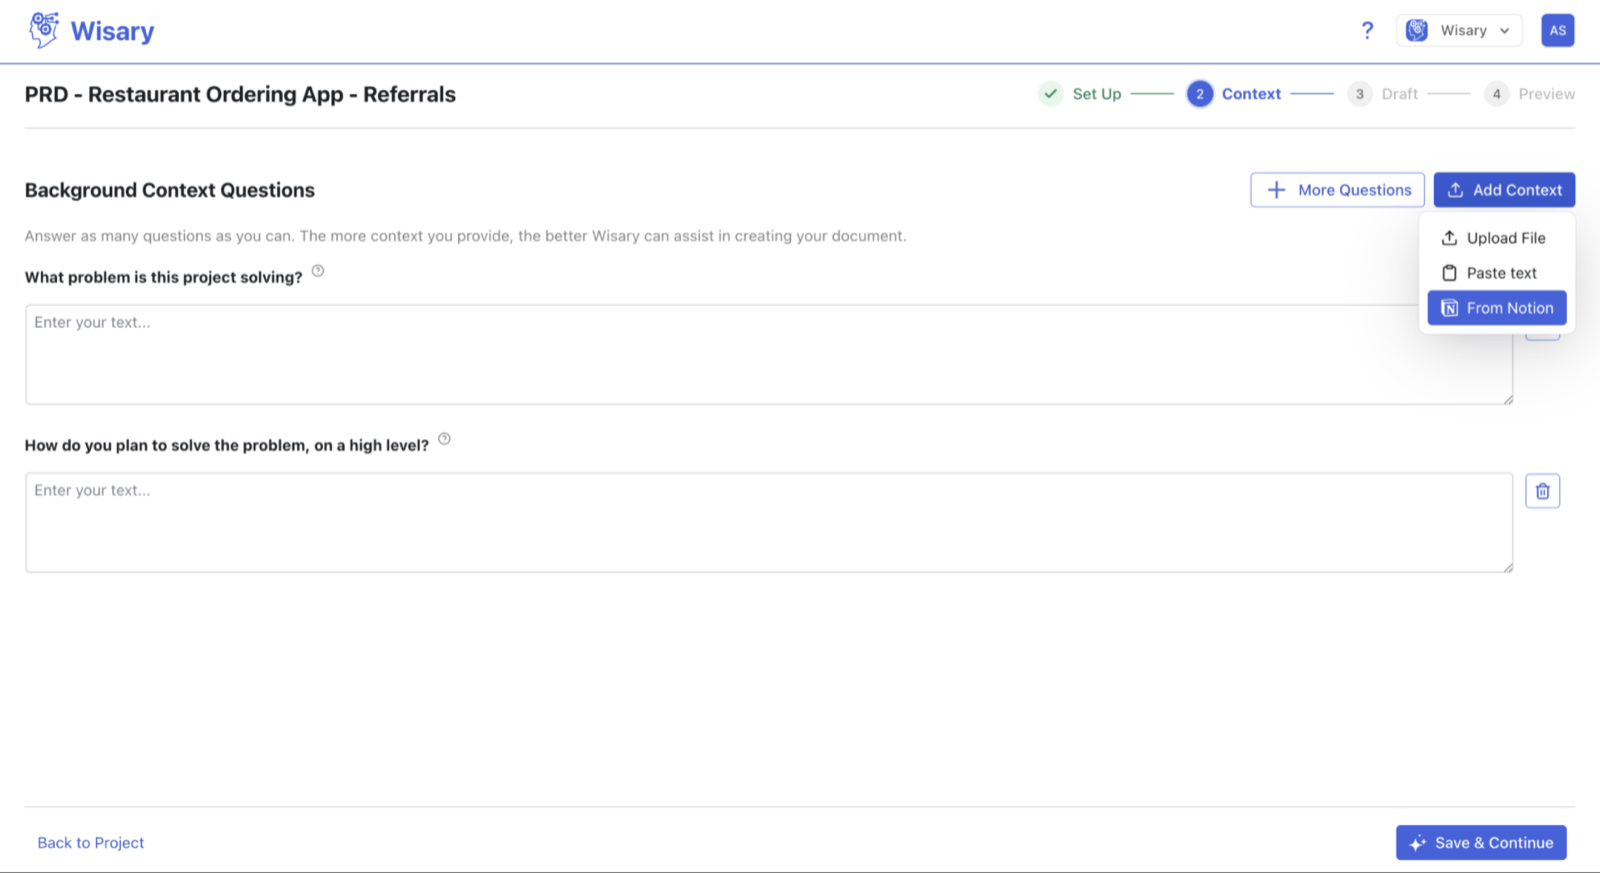Screen dimensions: 1600x873
Task: Click info icon beside problem solving question
Action: click(x=318, y=271)
